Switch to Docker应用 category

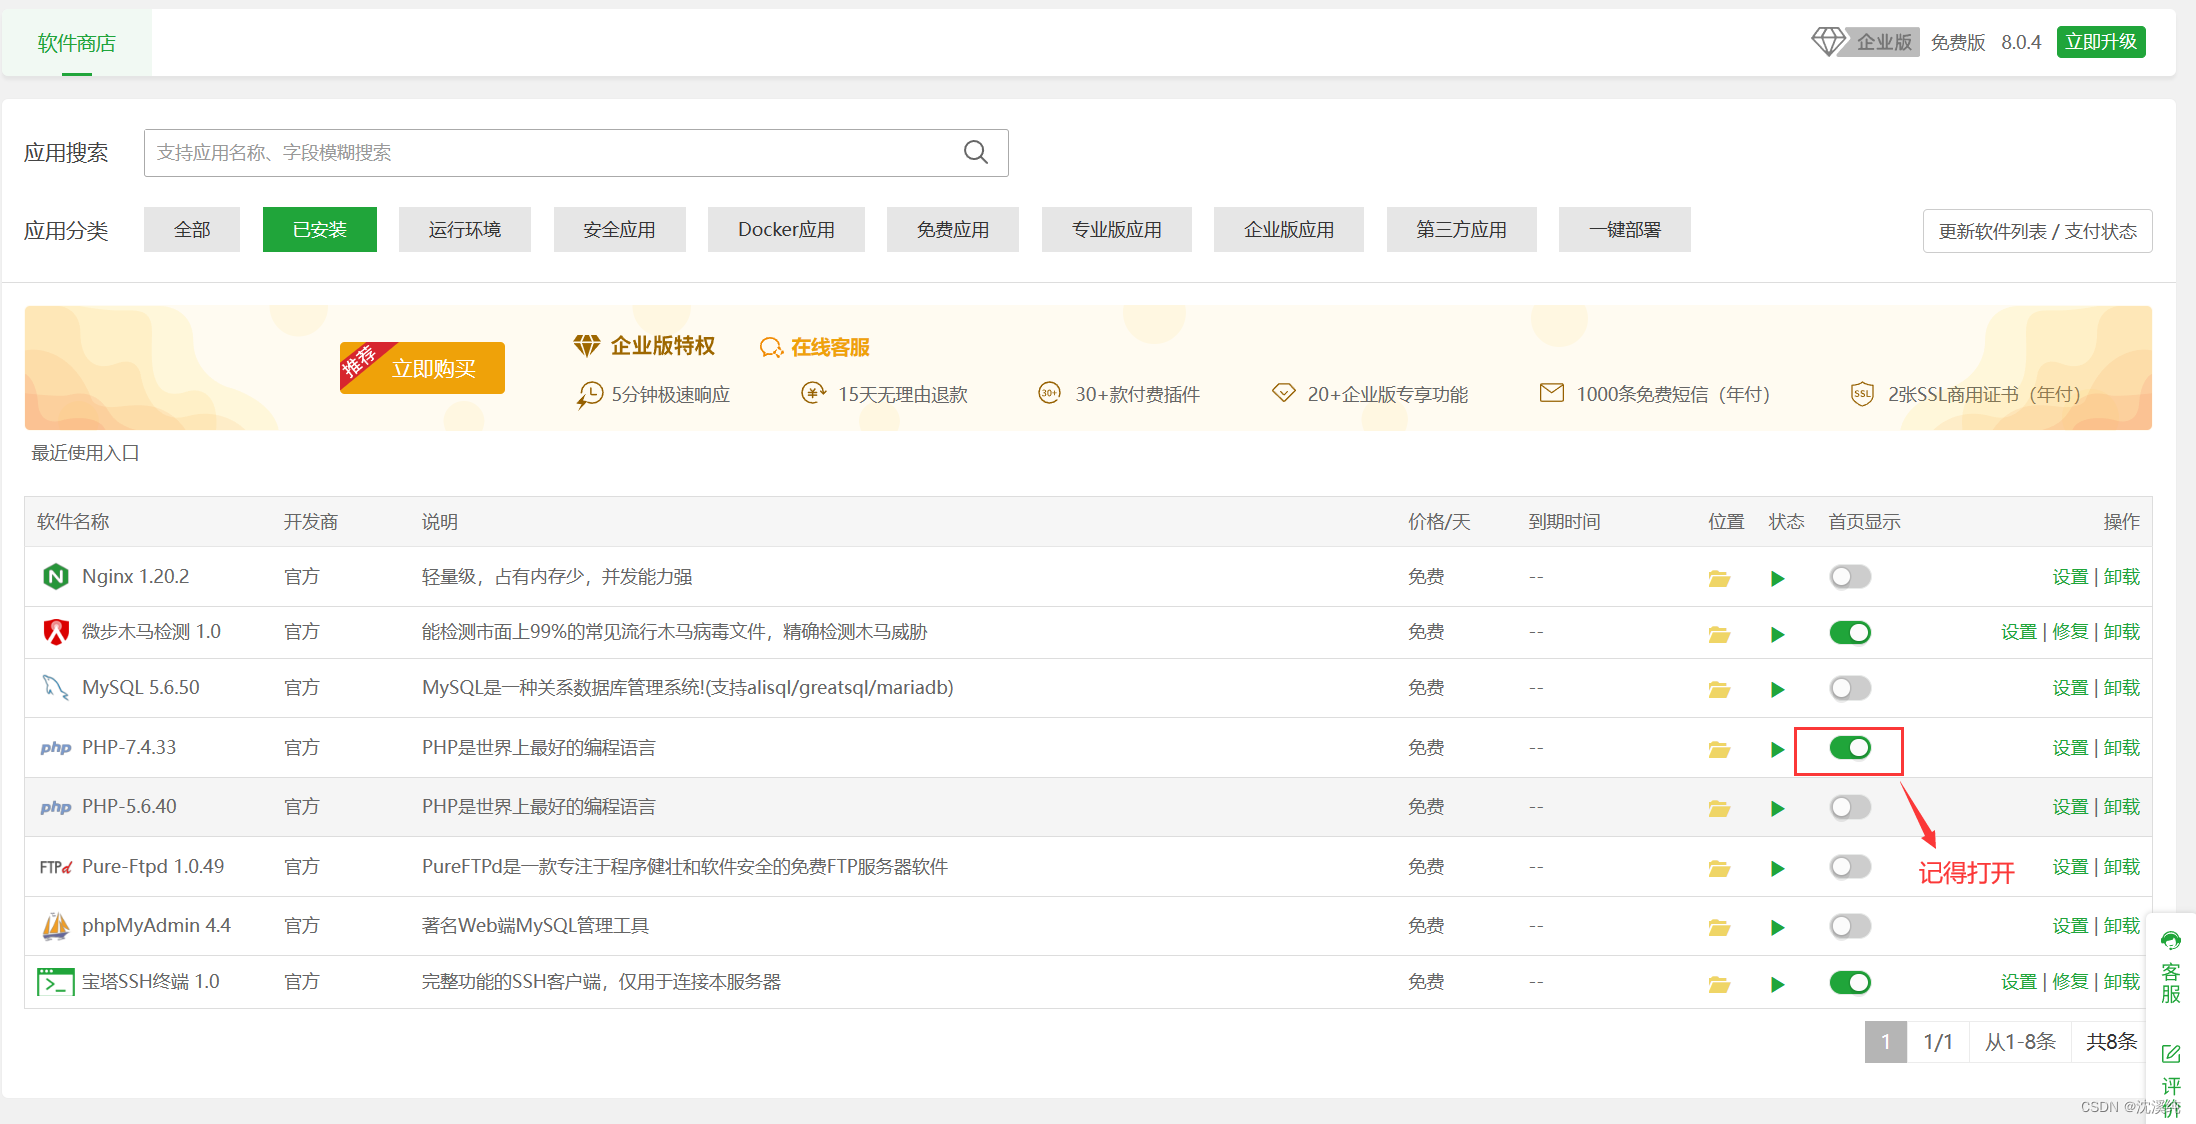coord(786,230)
